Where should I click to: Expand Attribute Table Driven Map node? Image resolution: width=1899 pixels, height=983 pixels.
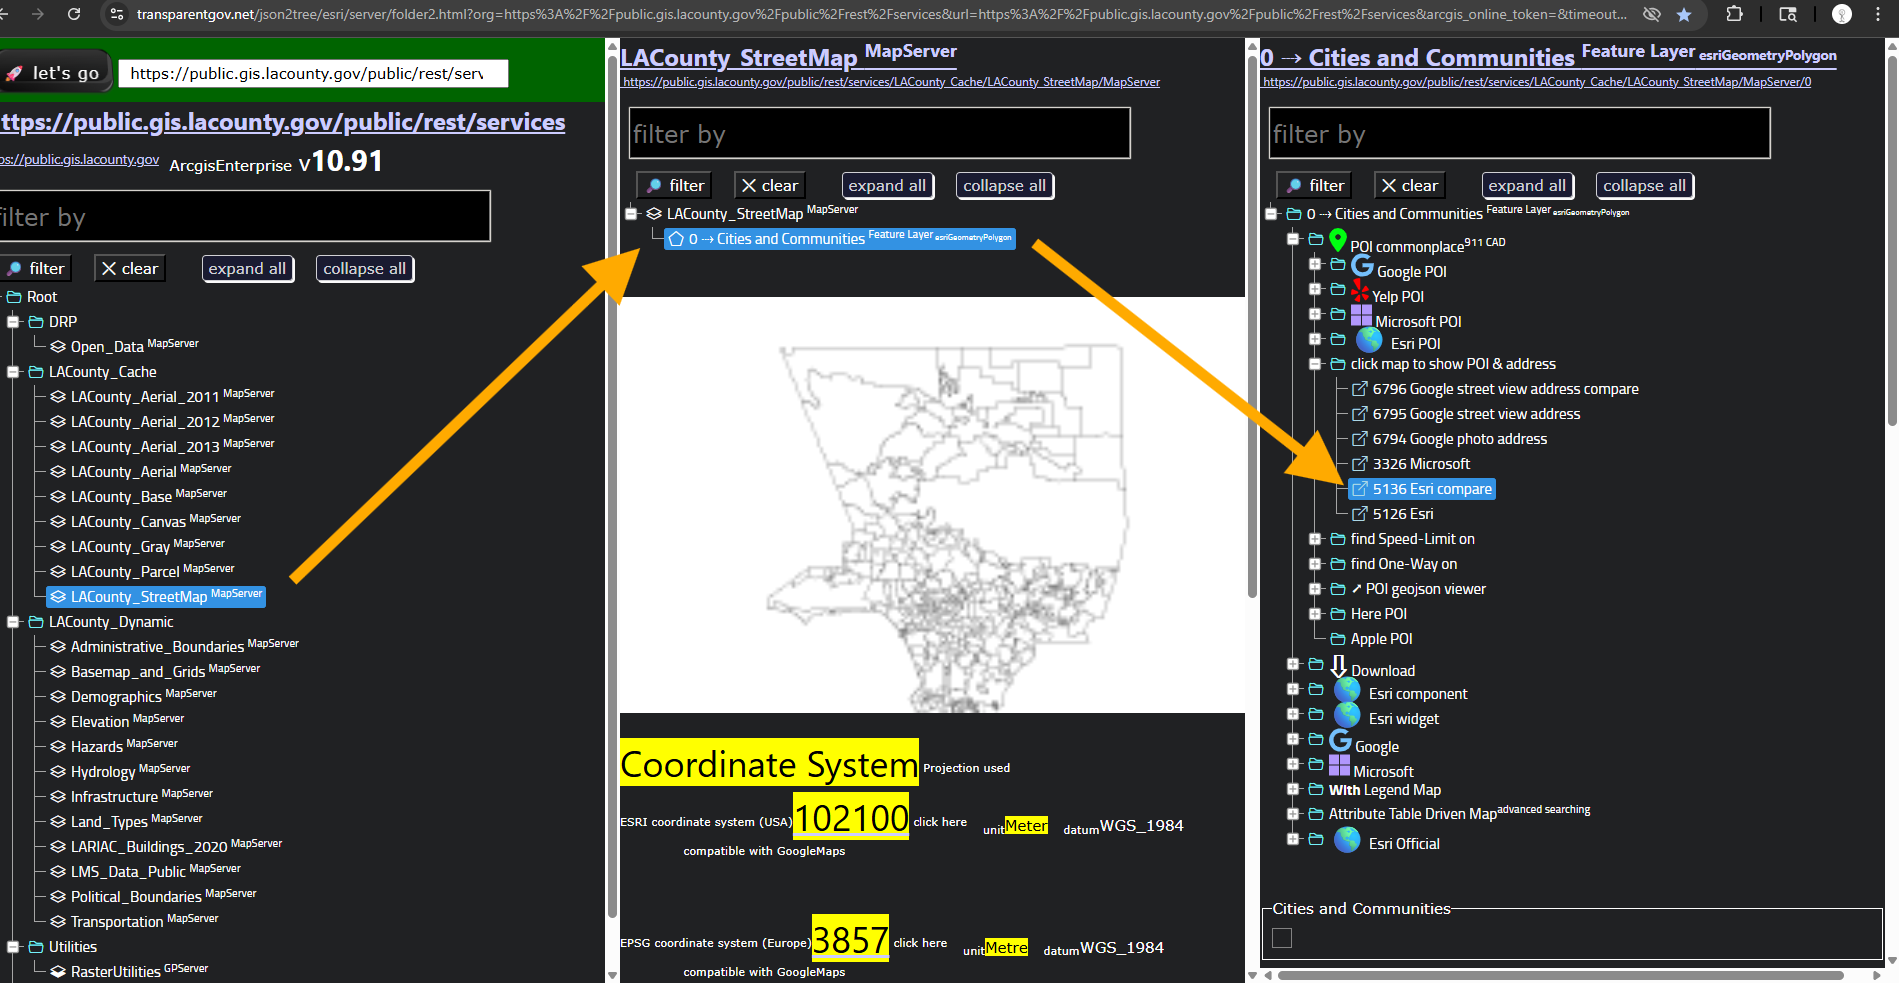[x=1293, y=814]
